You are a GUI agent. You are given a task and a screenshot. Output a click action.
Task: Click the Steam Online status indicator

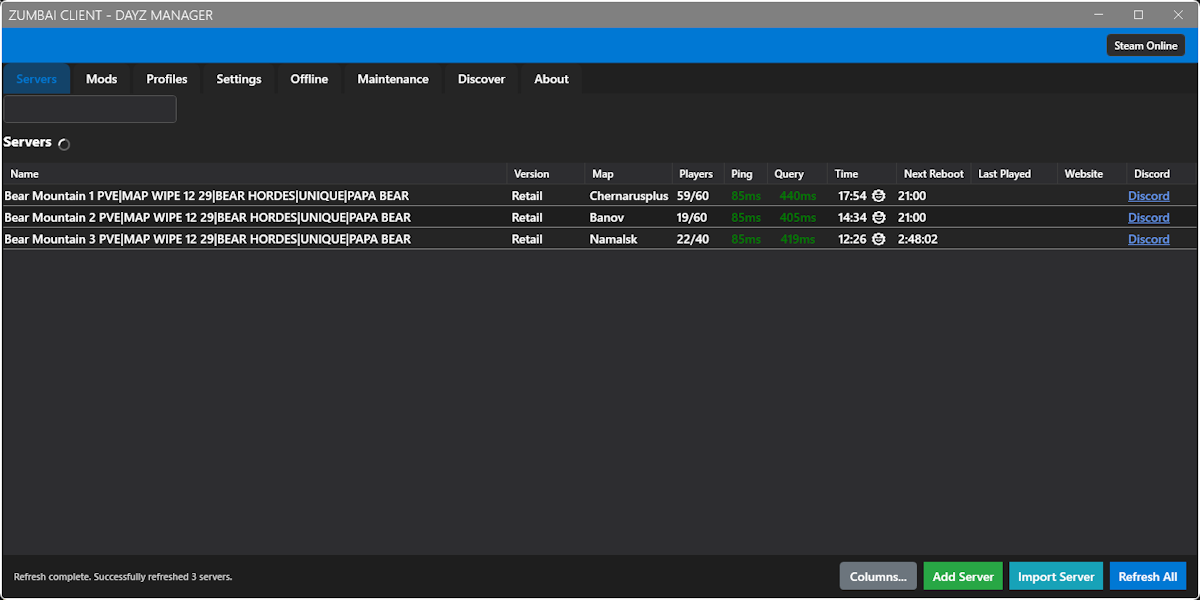click(x=1145, y=44)
